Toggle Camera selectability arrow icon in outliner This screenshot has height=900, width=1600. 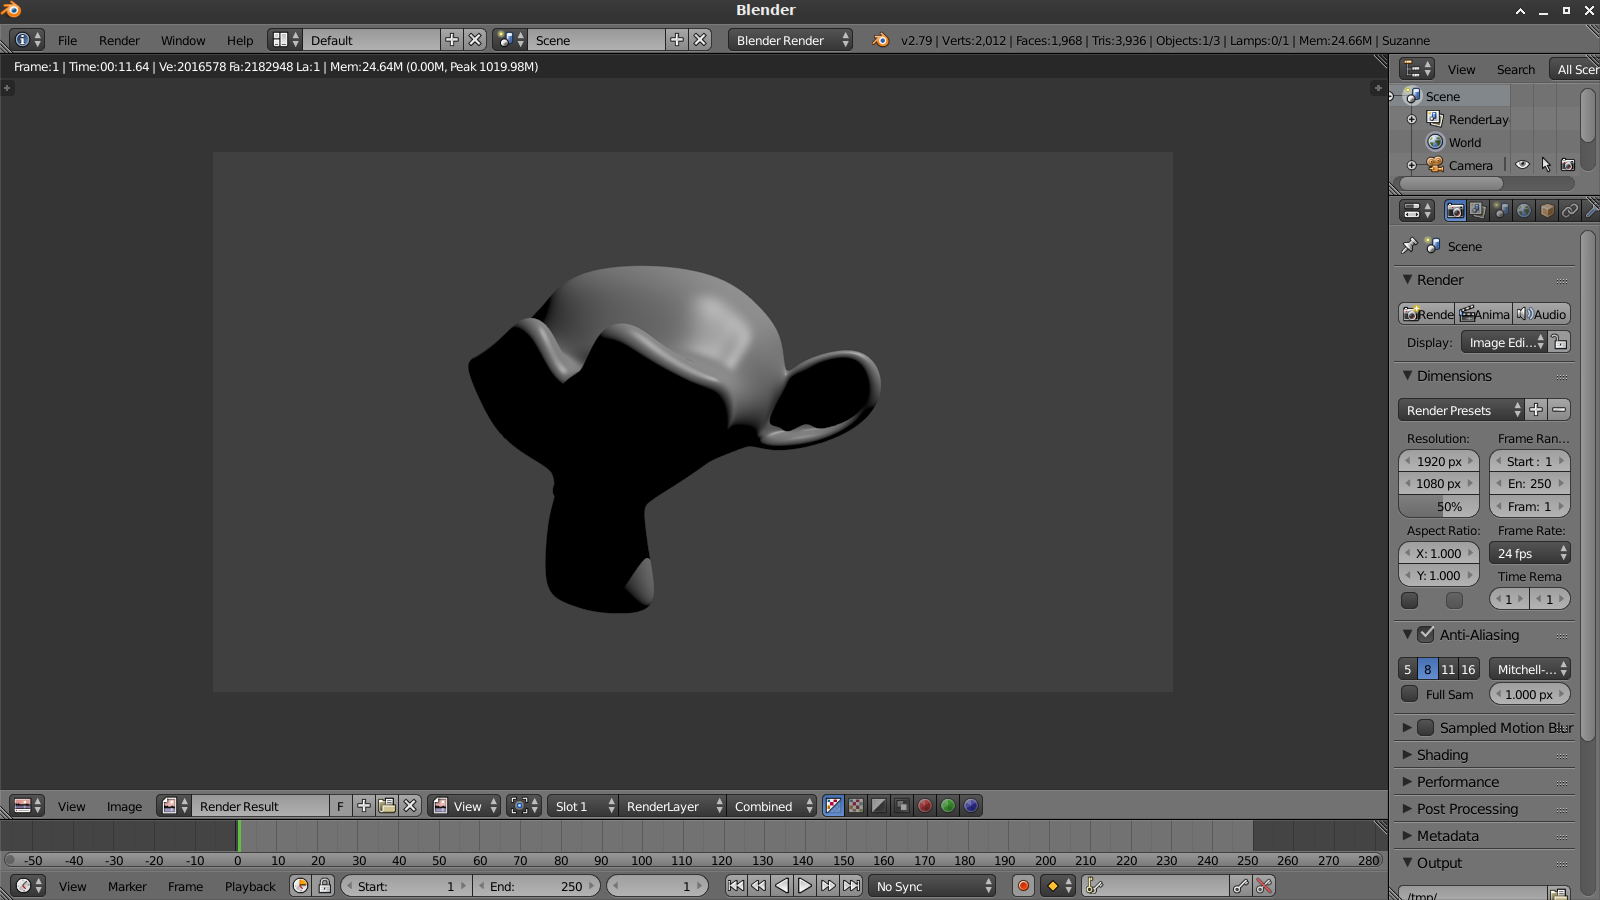[1545, 165]
